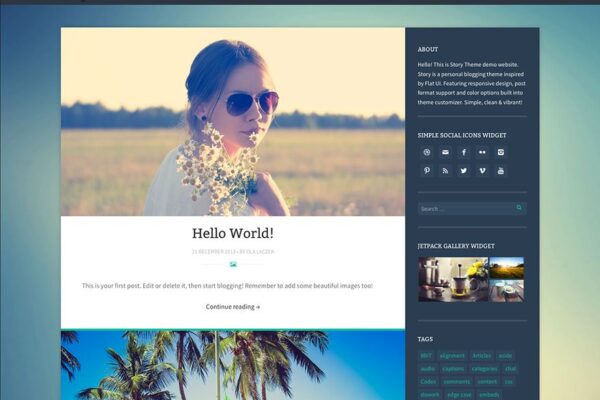Open the YouTube social icon
Image resolution: width=600 pixels, height=400 pixels.
[501, 170]
